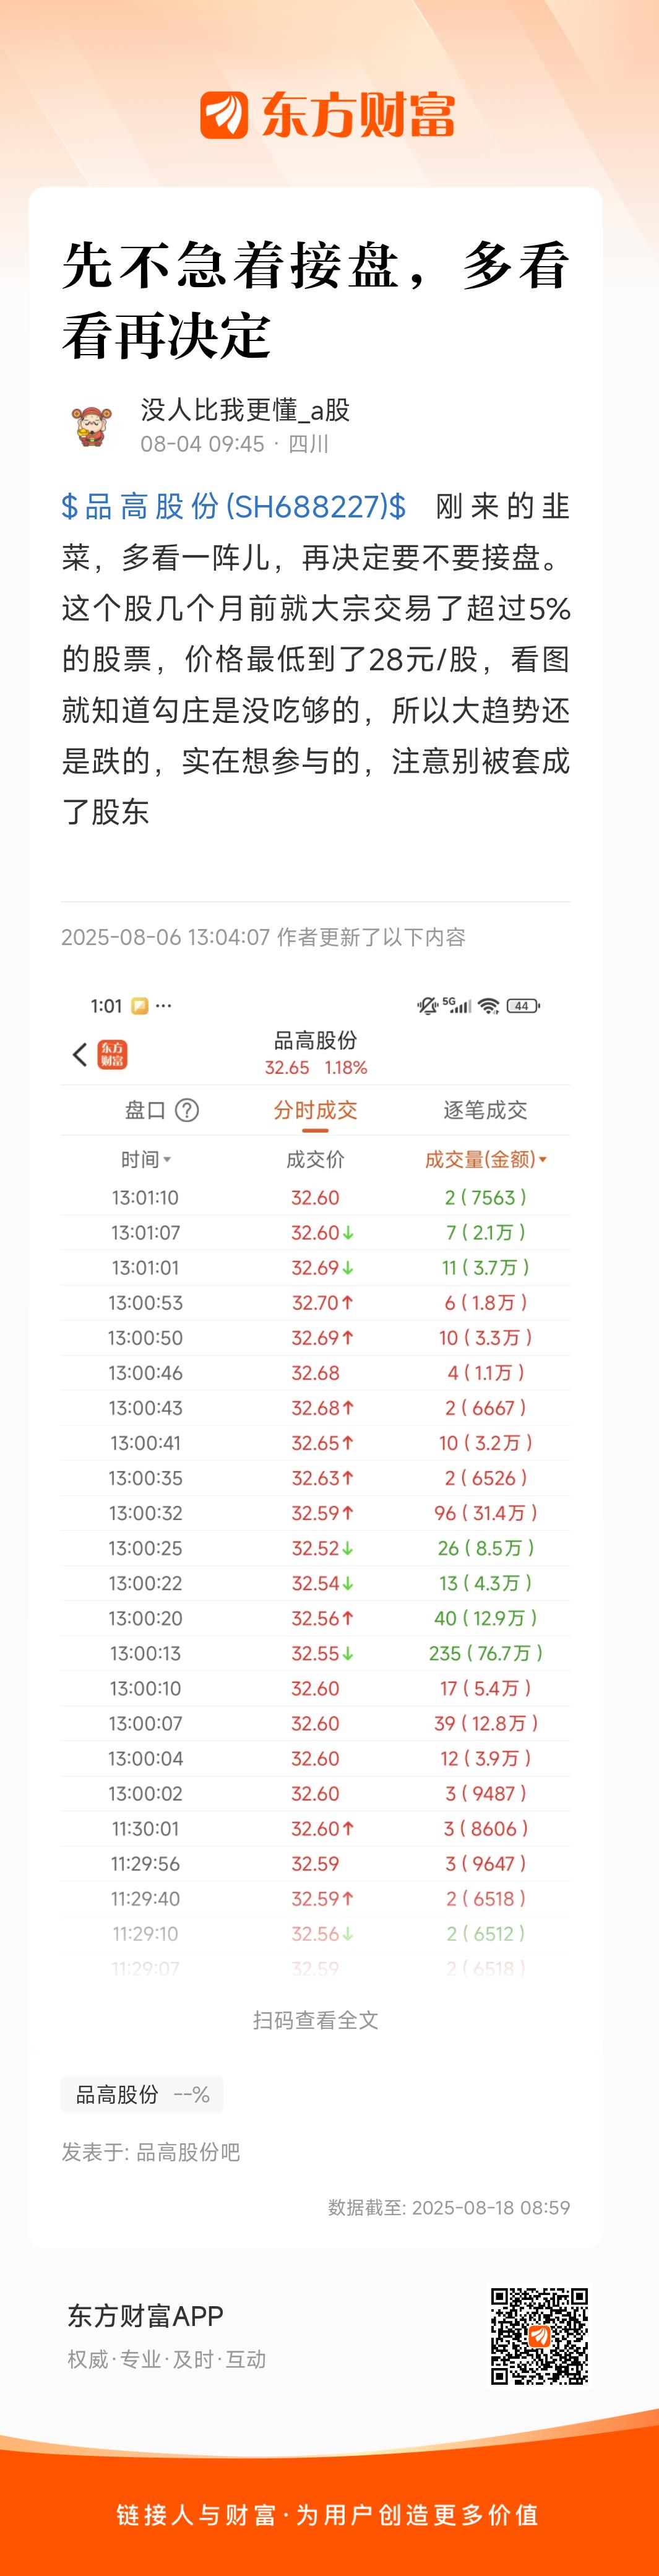This screenshot has height=2576, width=659.
Task: Select the 盘口 tab
Action: pyautogui.click(x=145, y=1110)
